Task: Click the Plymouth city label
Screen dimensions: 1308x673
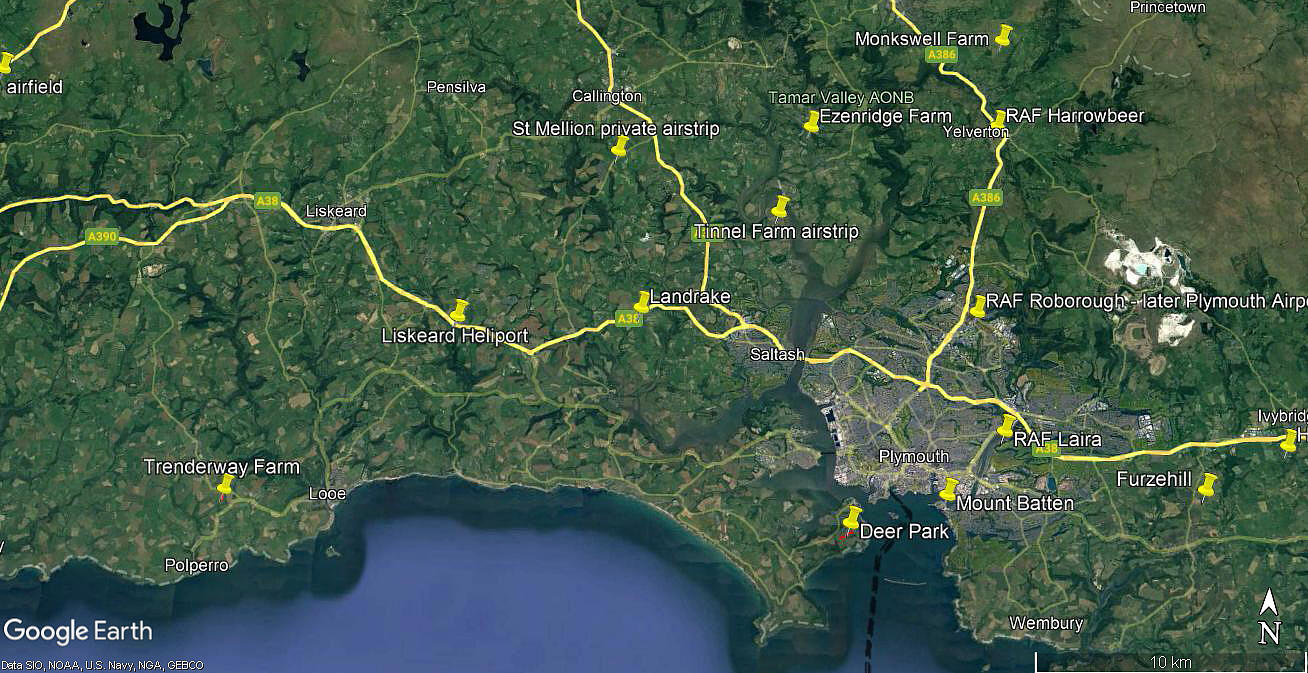Action: click(913, 457)
